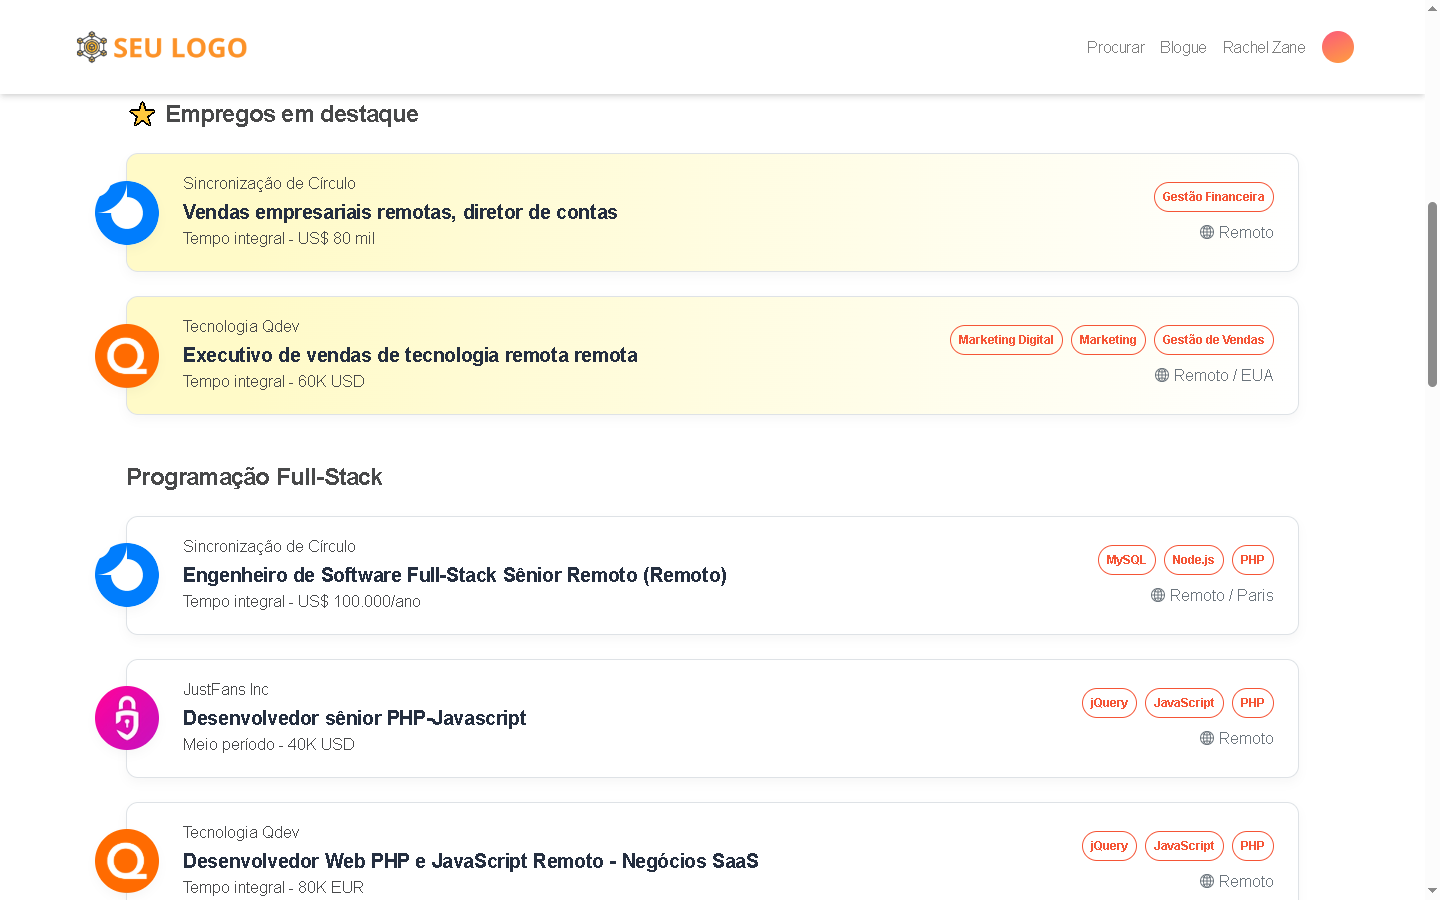The width and height of the screenshot is (1440, 900).
Task: Open job Vendas empresariais remotas, diretor de contas
Action: click(400, 212)
